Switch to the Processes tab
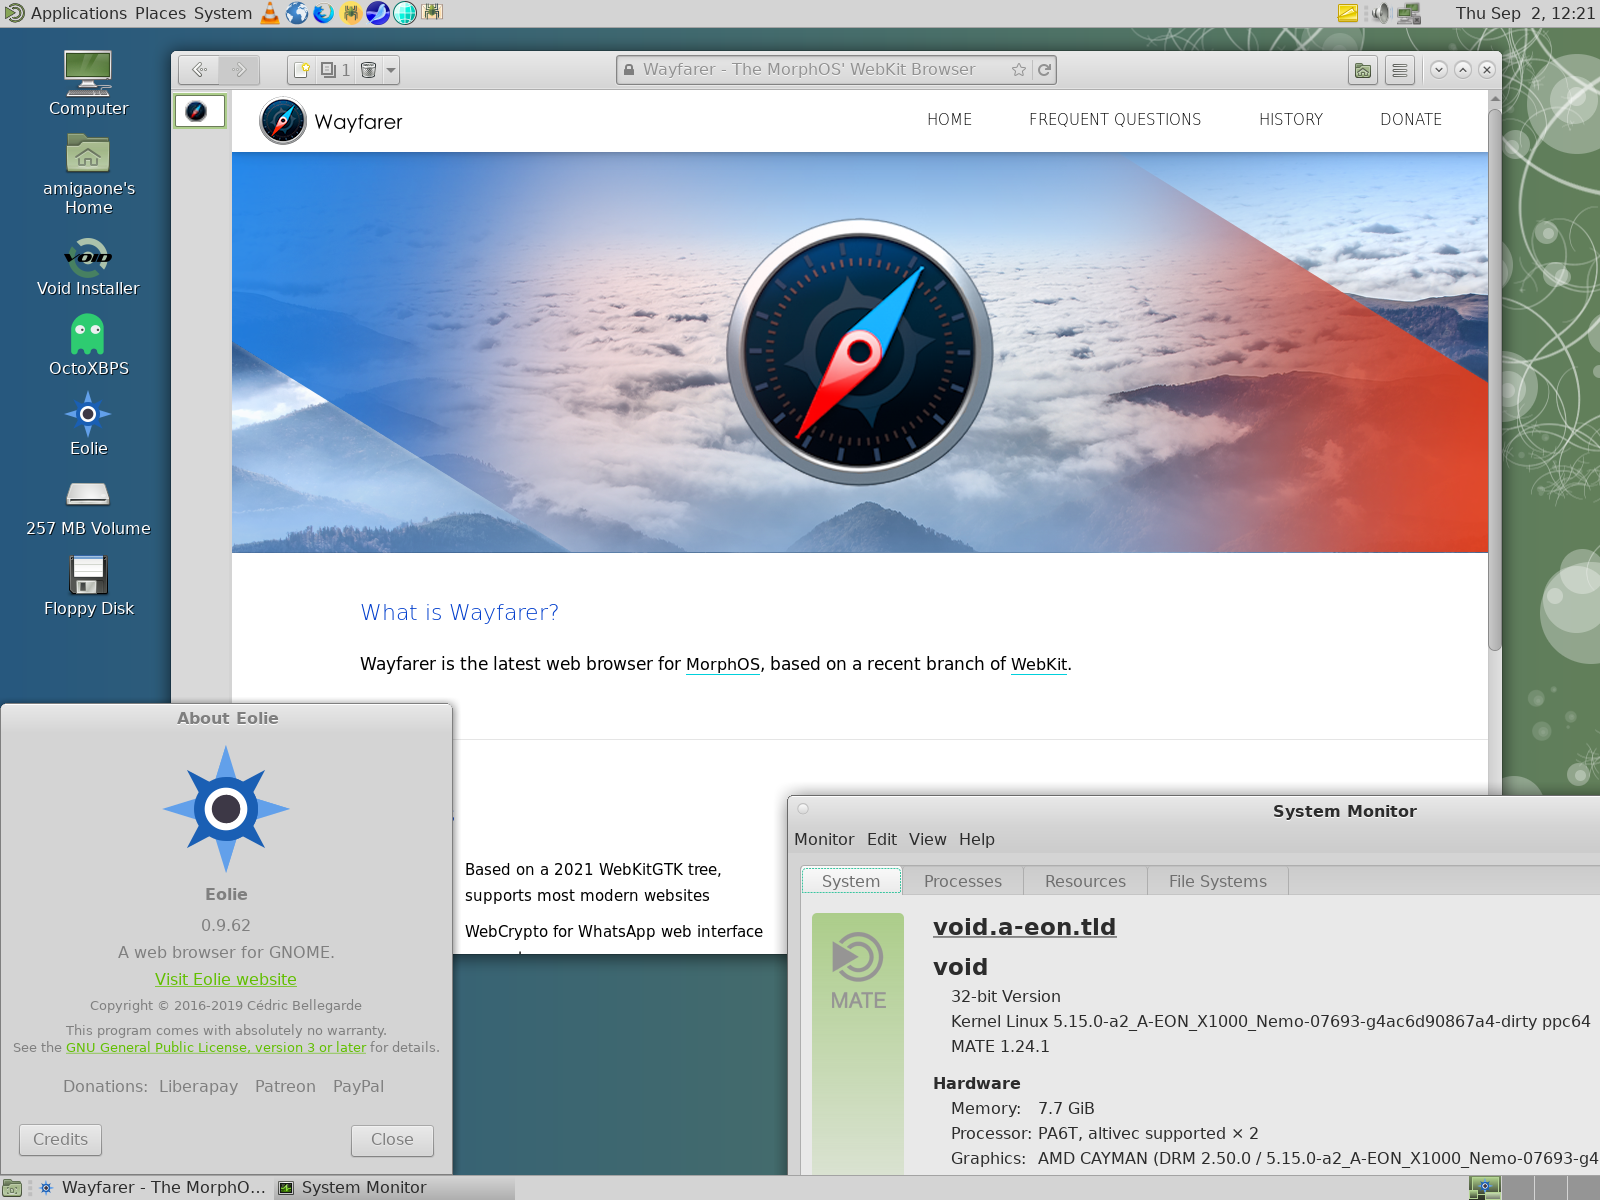 (x=963, y=881)
